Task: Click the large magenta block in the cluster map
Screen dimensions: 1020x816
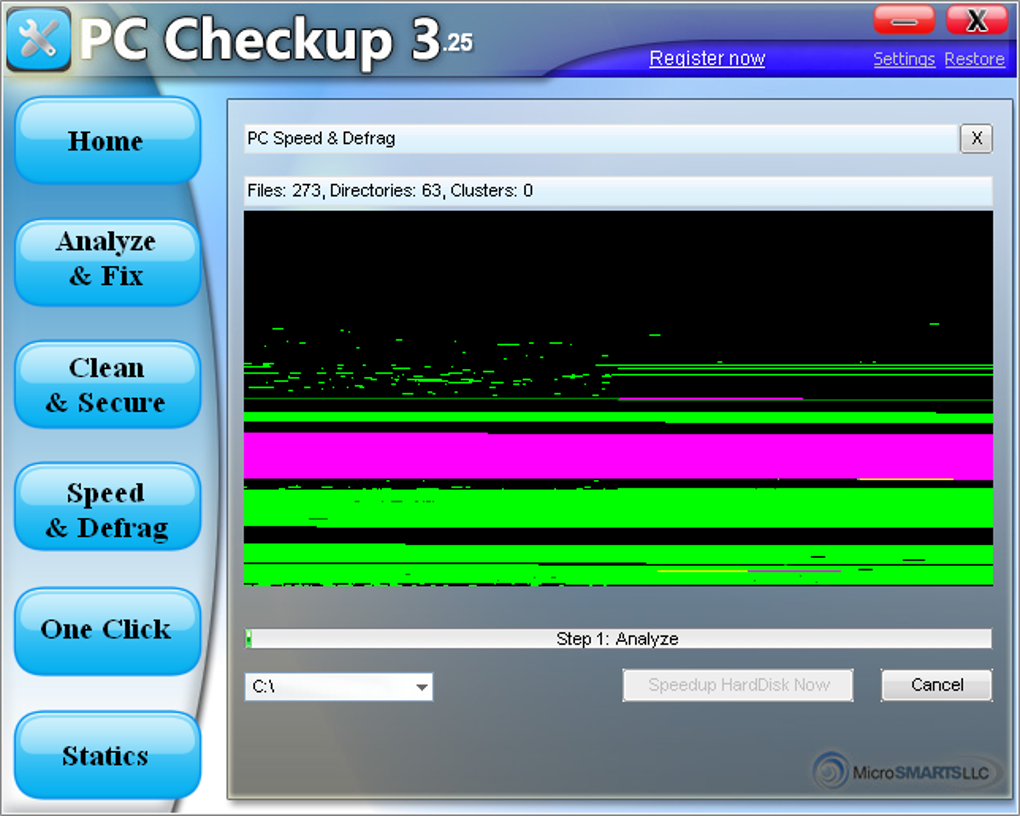Action: [618, 456]
